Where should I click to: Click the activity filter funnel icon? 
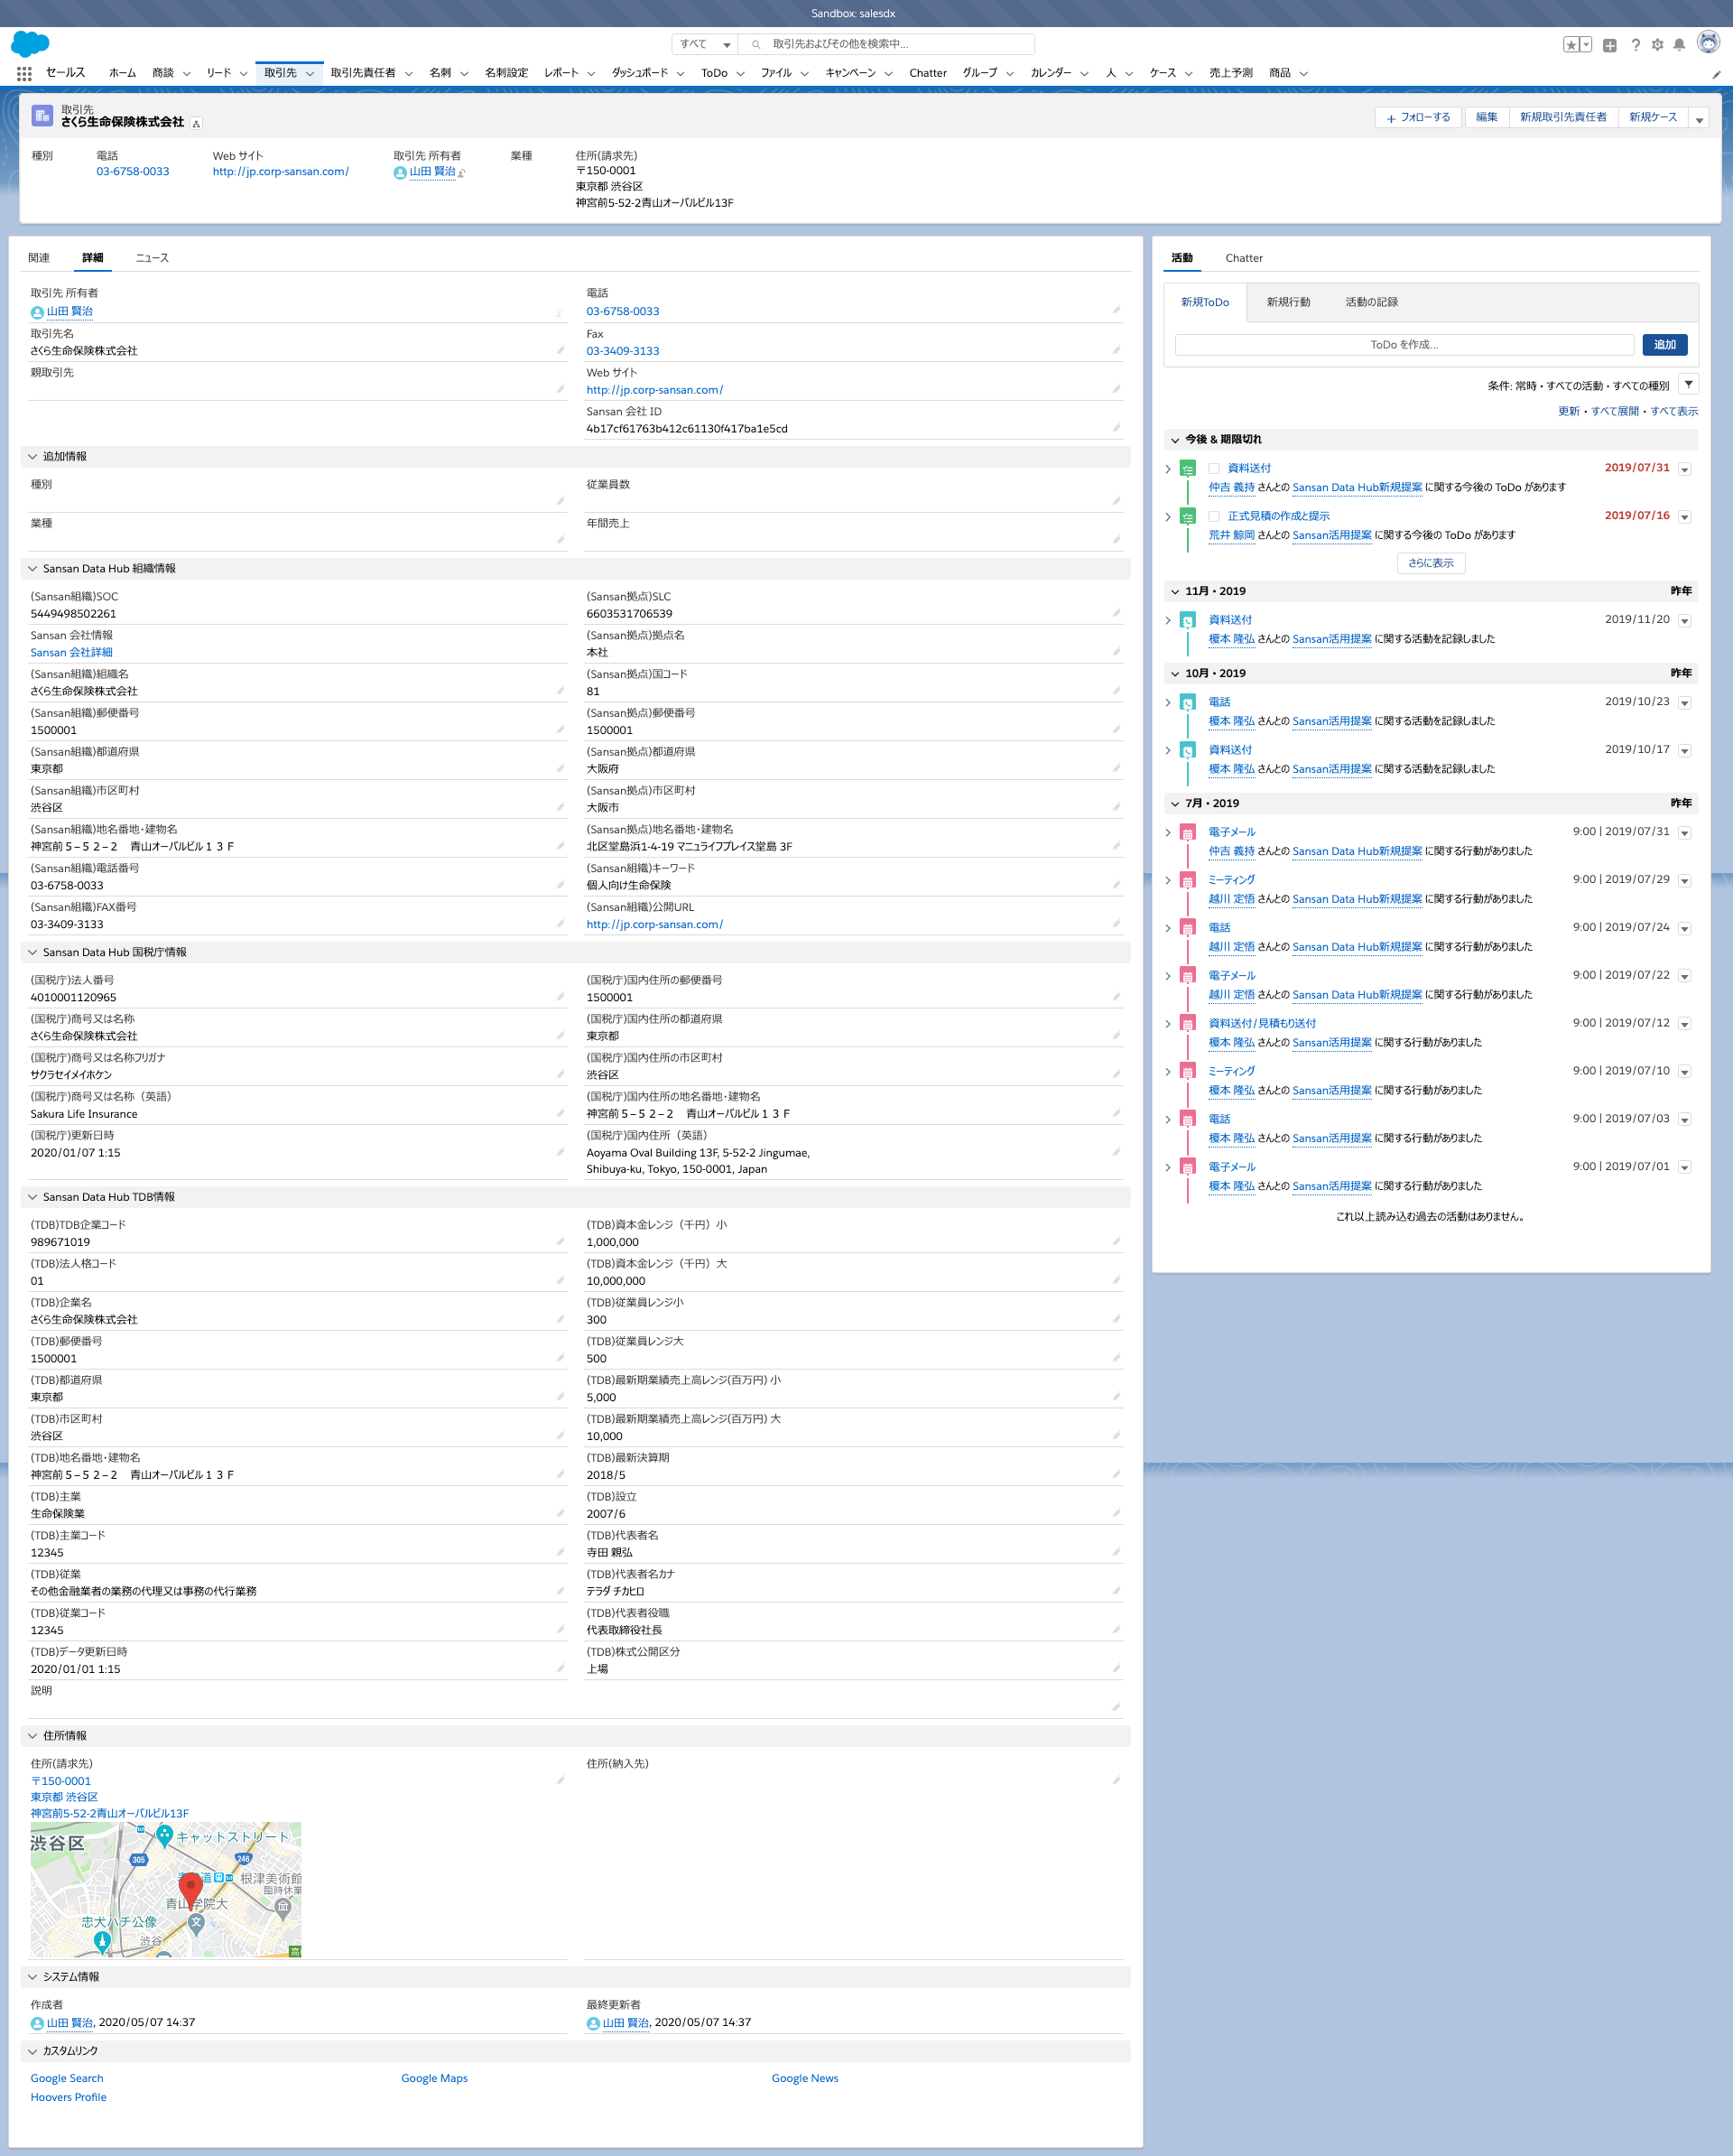[1688, 385]
